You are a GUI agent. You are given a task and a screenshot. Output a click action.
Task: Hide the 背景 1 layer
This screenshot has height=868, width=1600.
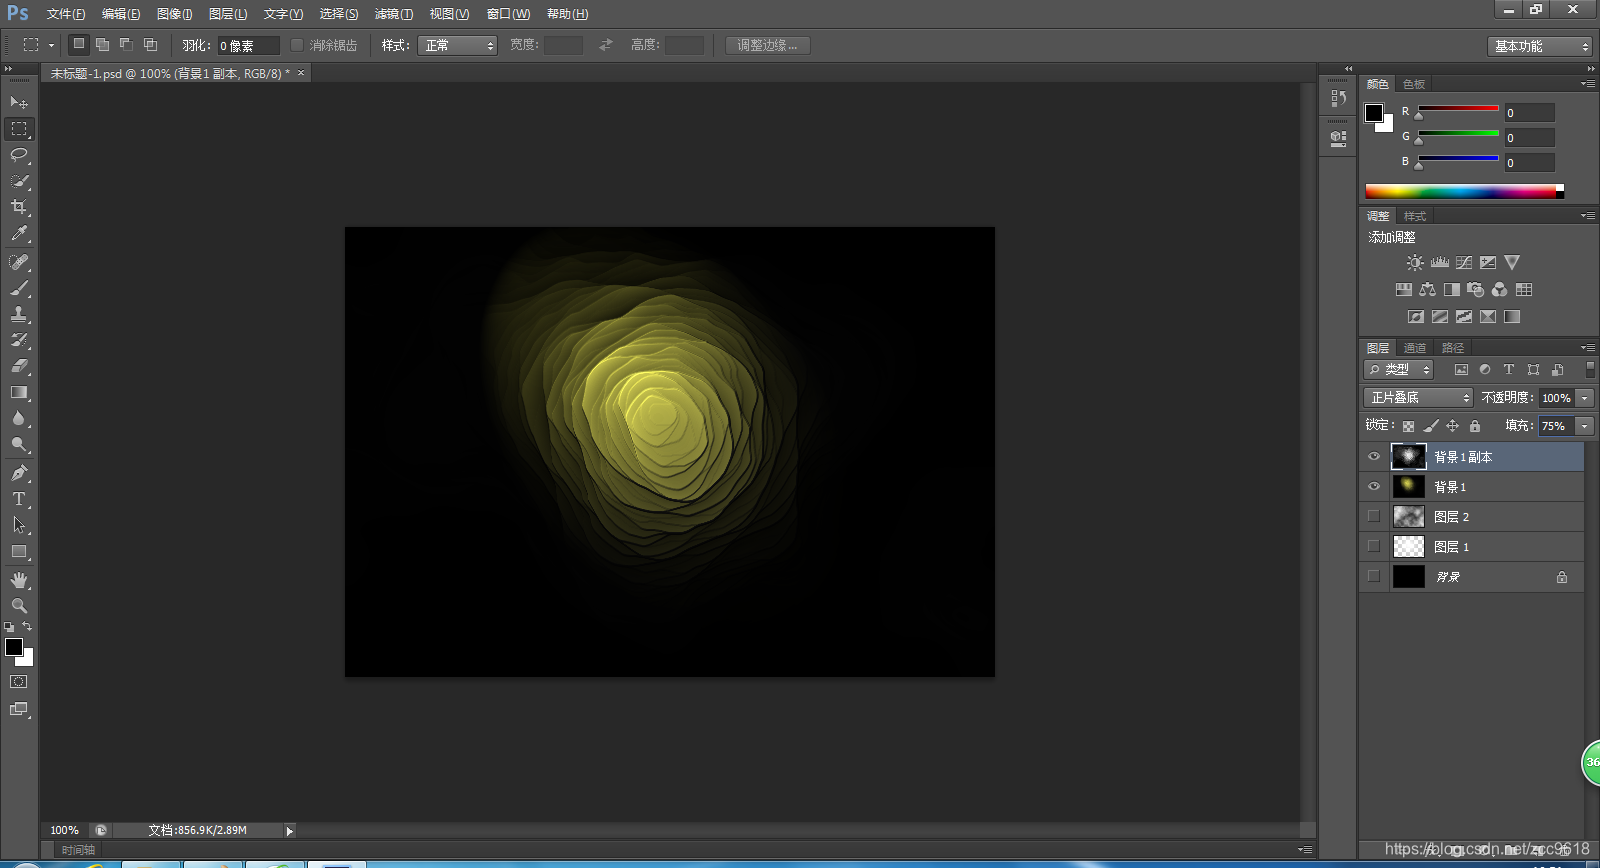click(1374, 487)
